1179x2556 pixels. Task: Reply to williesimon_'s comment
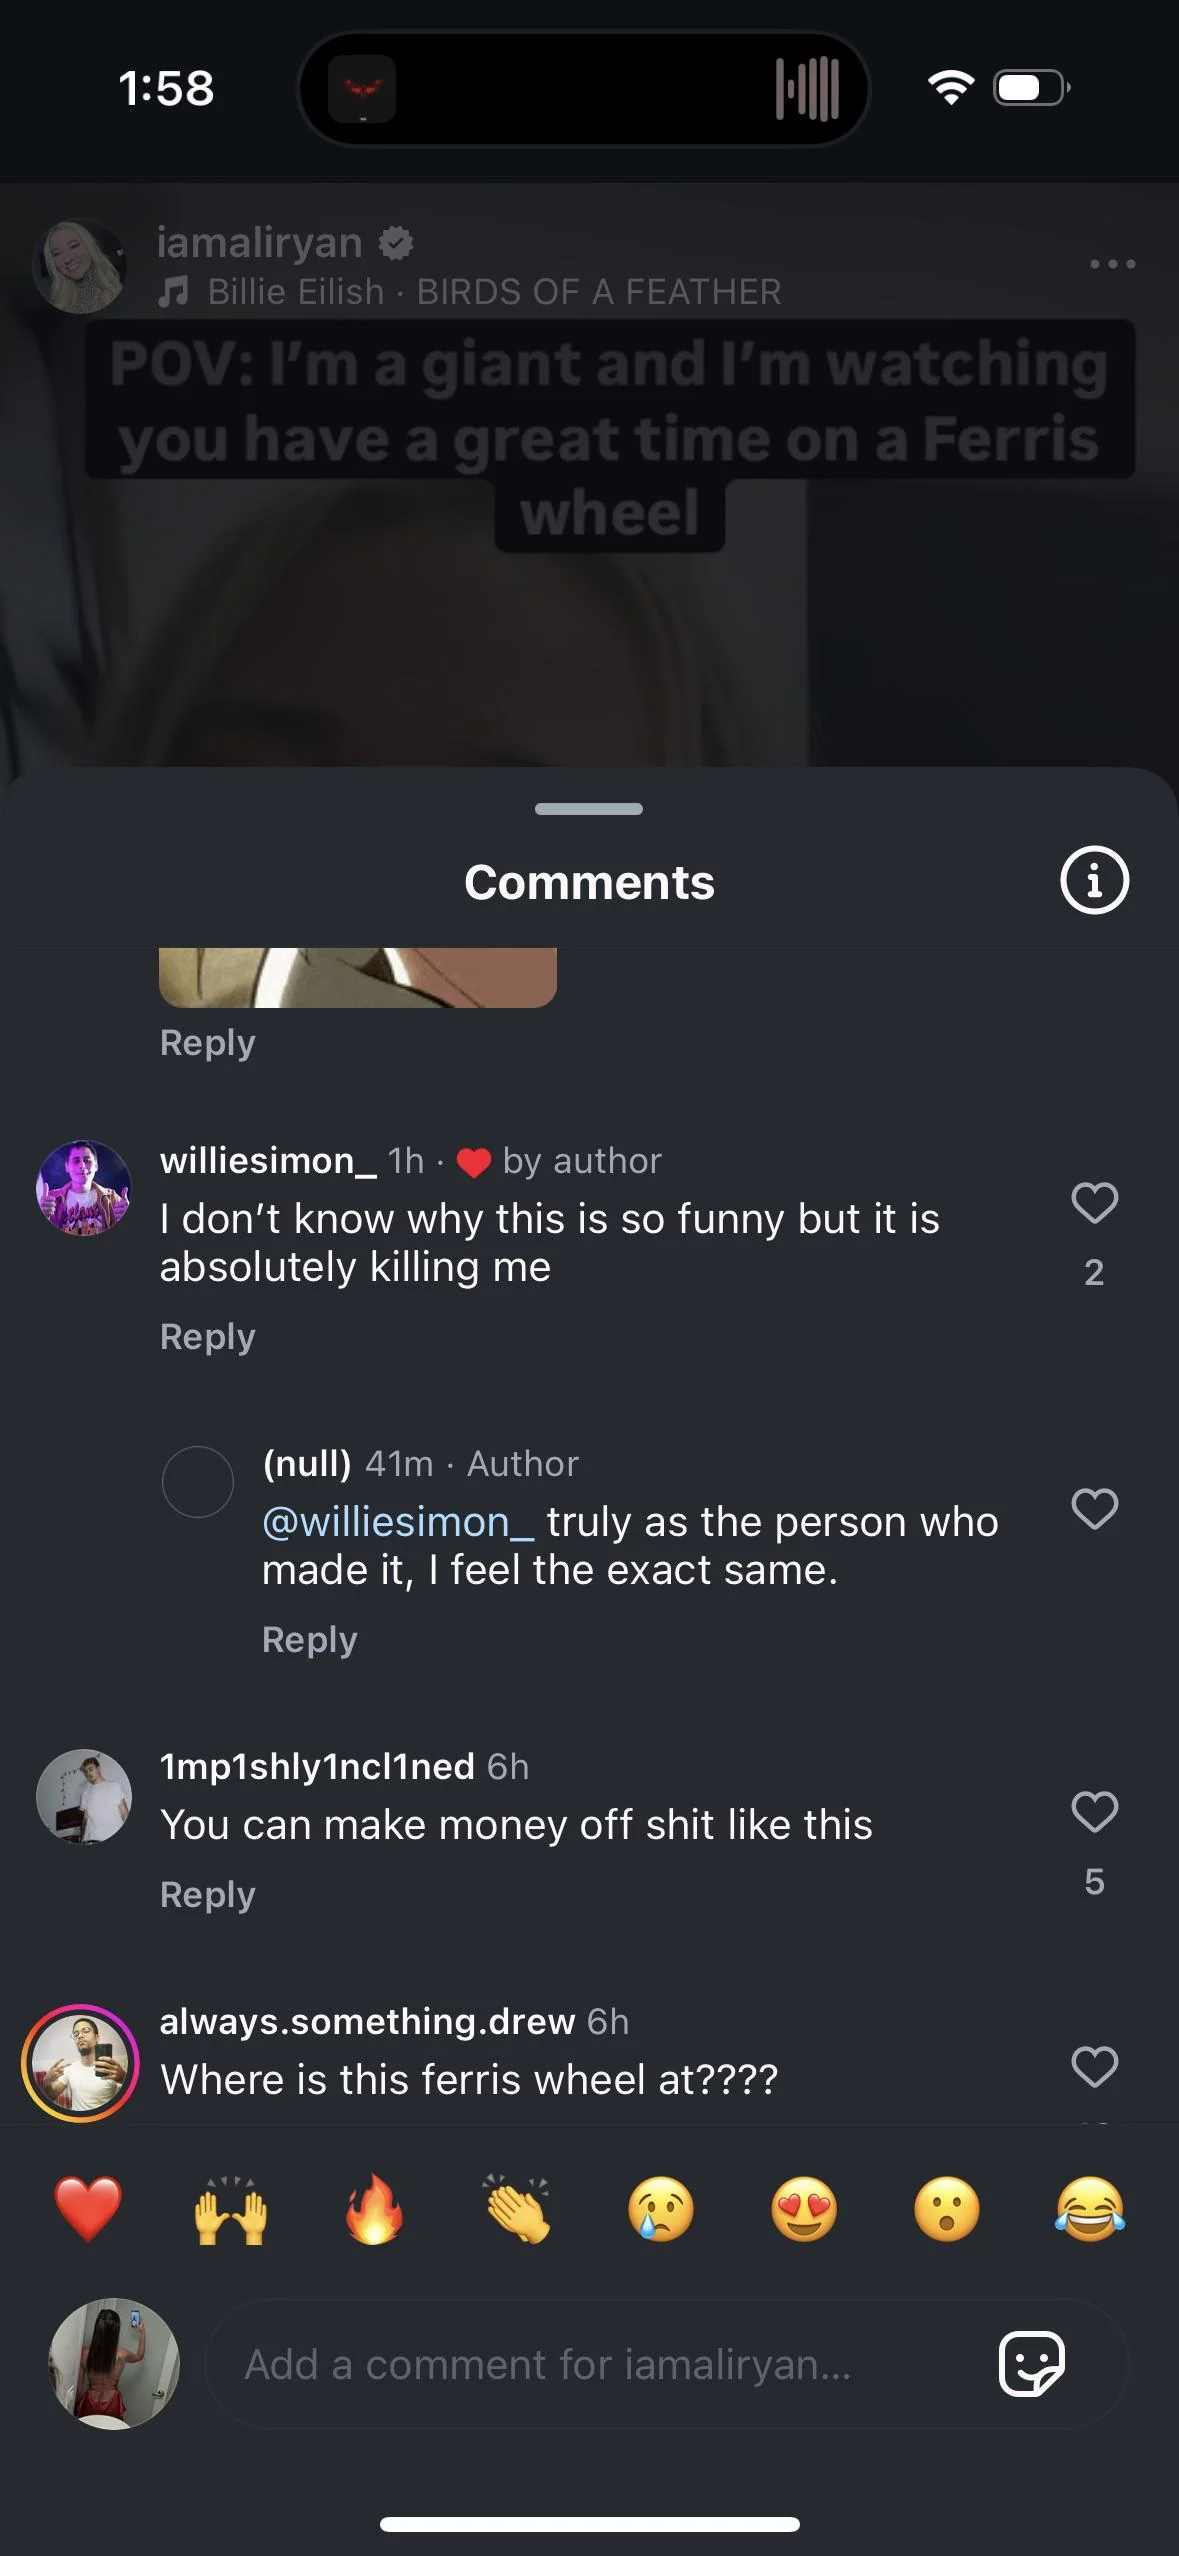pyautogui.click(x=207, y=1335)
